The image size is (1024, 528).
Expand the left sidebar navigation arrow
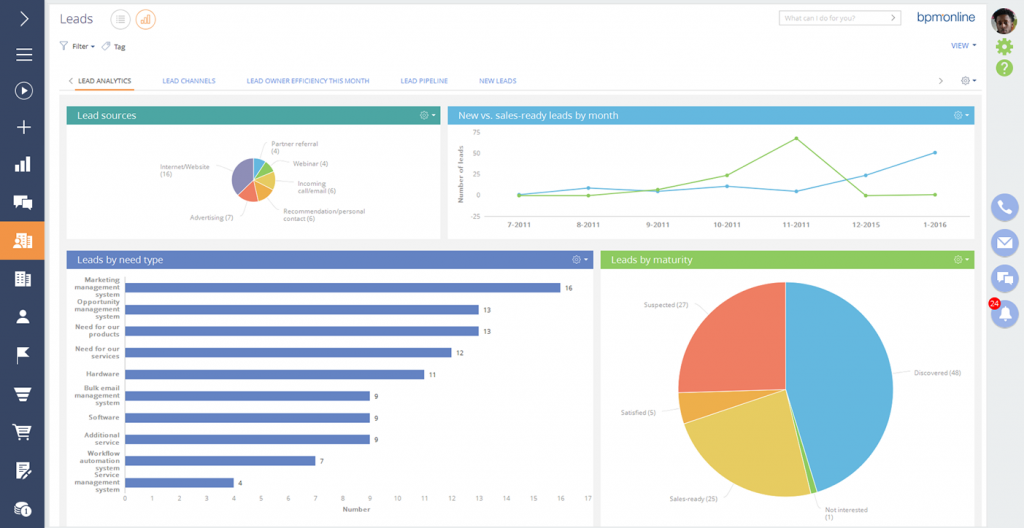(x=23, y=19)
